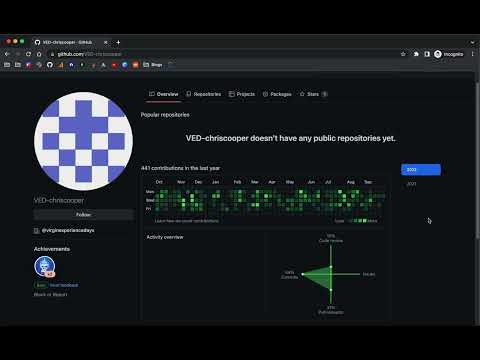
Task: Open the orange chart bookmark
Action: [60, 65]
